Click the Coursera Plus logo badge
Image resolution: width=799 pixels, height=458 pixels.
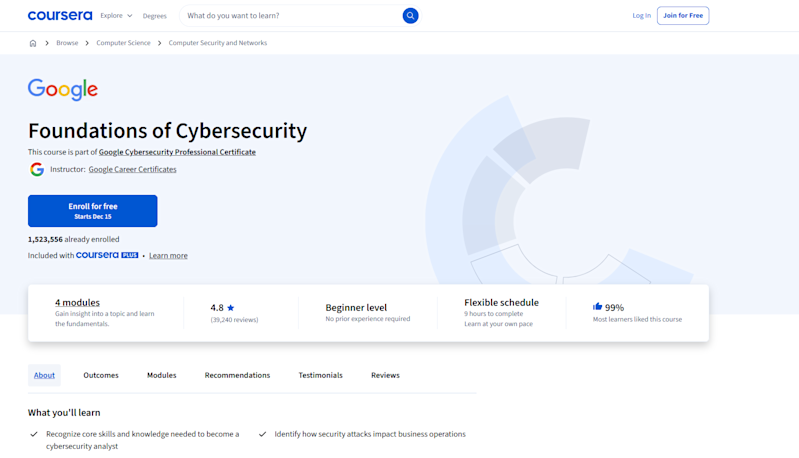(x=107, y=255)
